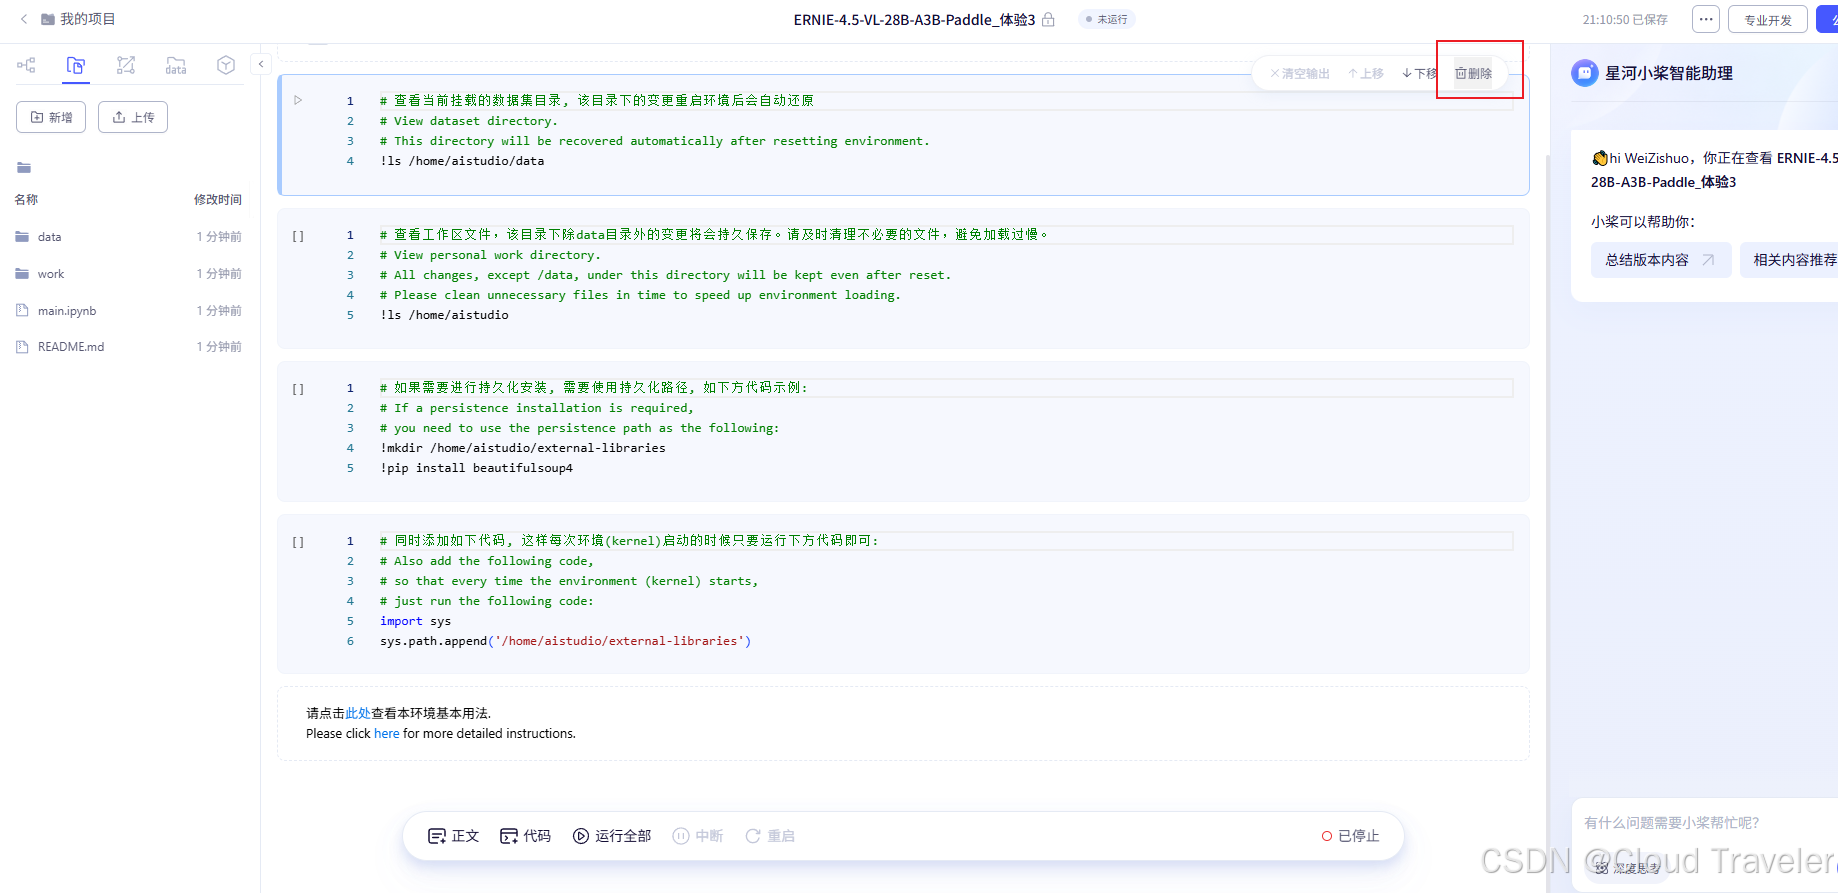Click 删除 to delete the cell

(x=1473, y=73)
